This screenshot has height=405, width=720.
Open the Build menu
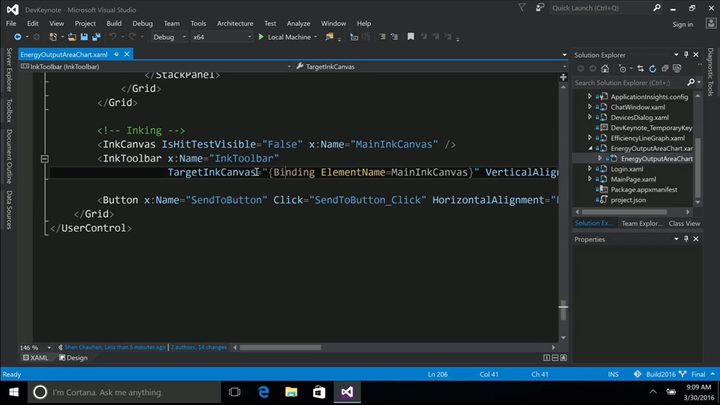pyautogui.click(x=114, y=23)
